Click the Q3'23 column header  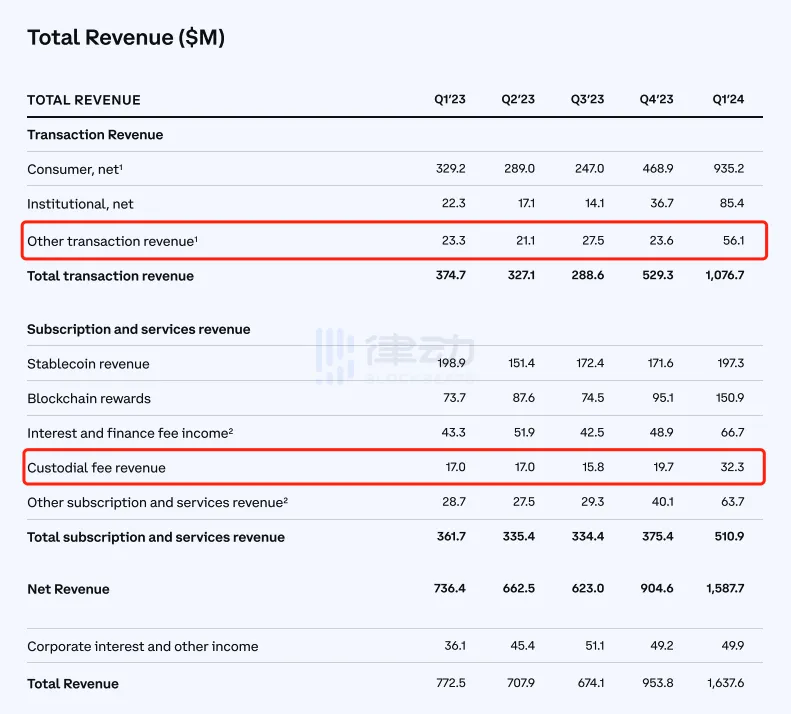pyautogui.click(x=587, y=100)
